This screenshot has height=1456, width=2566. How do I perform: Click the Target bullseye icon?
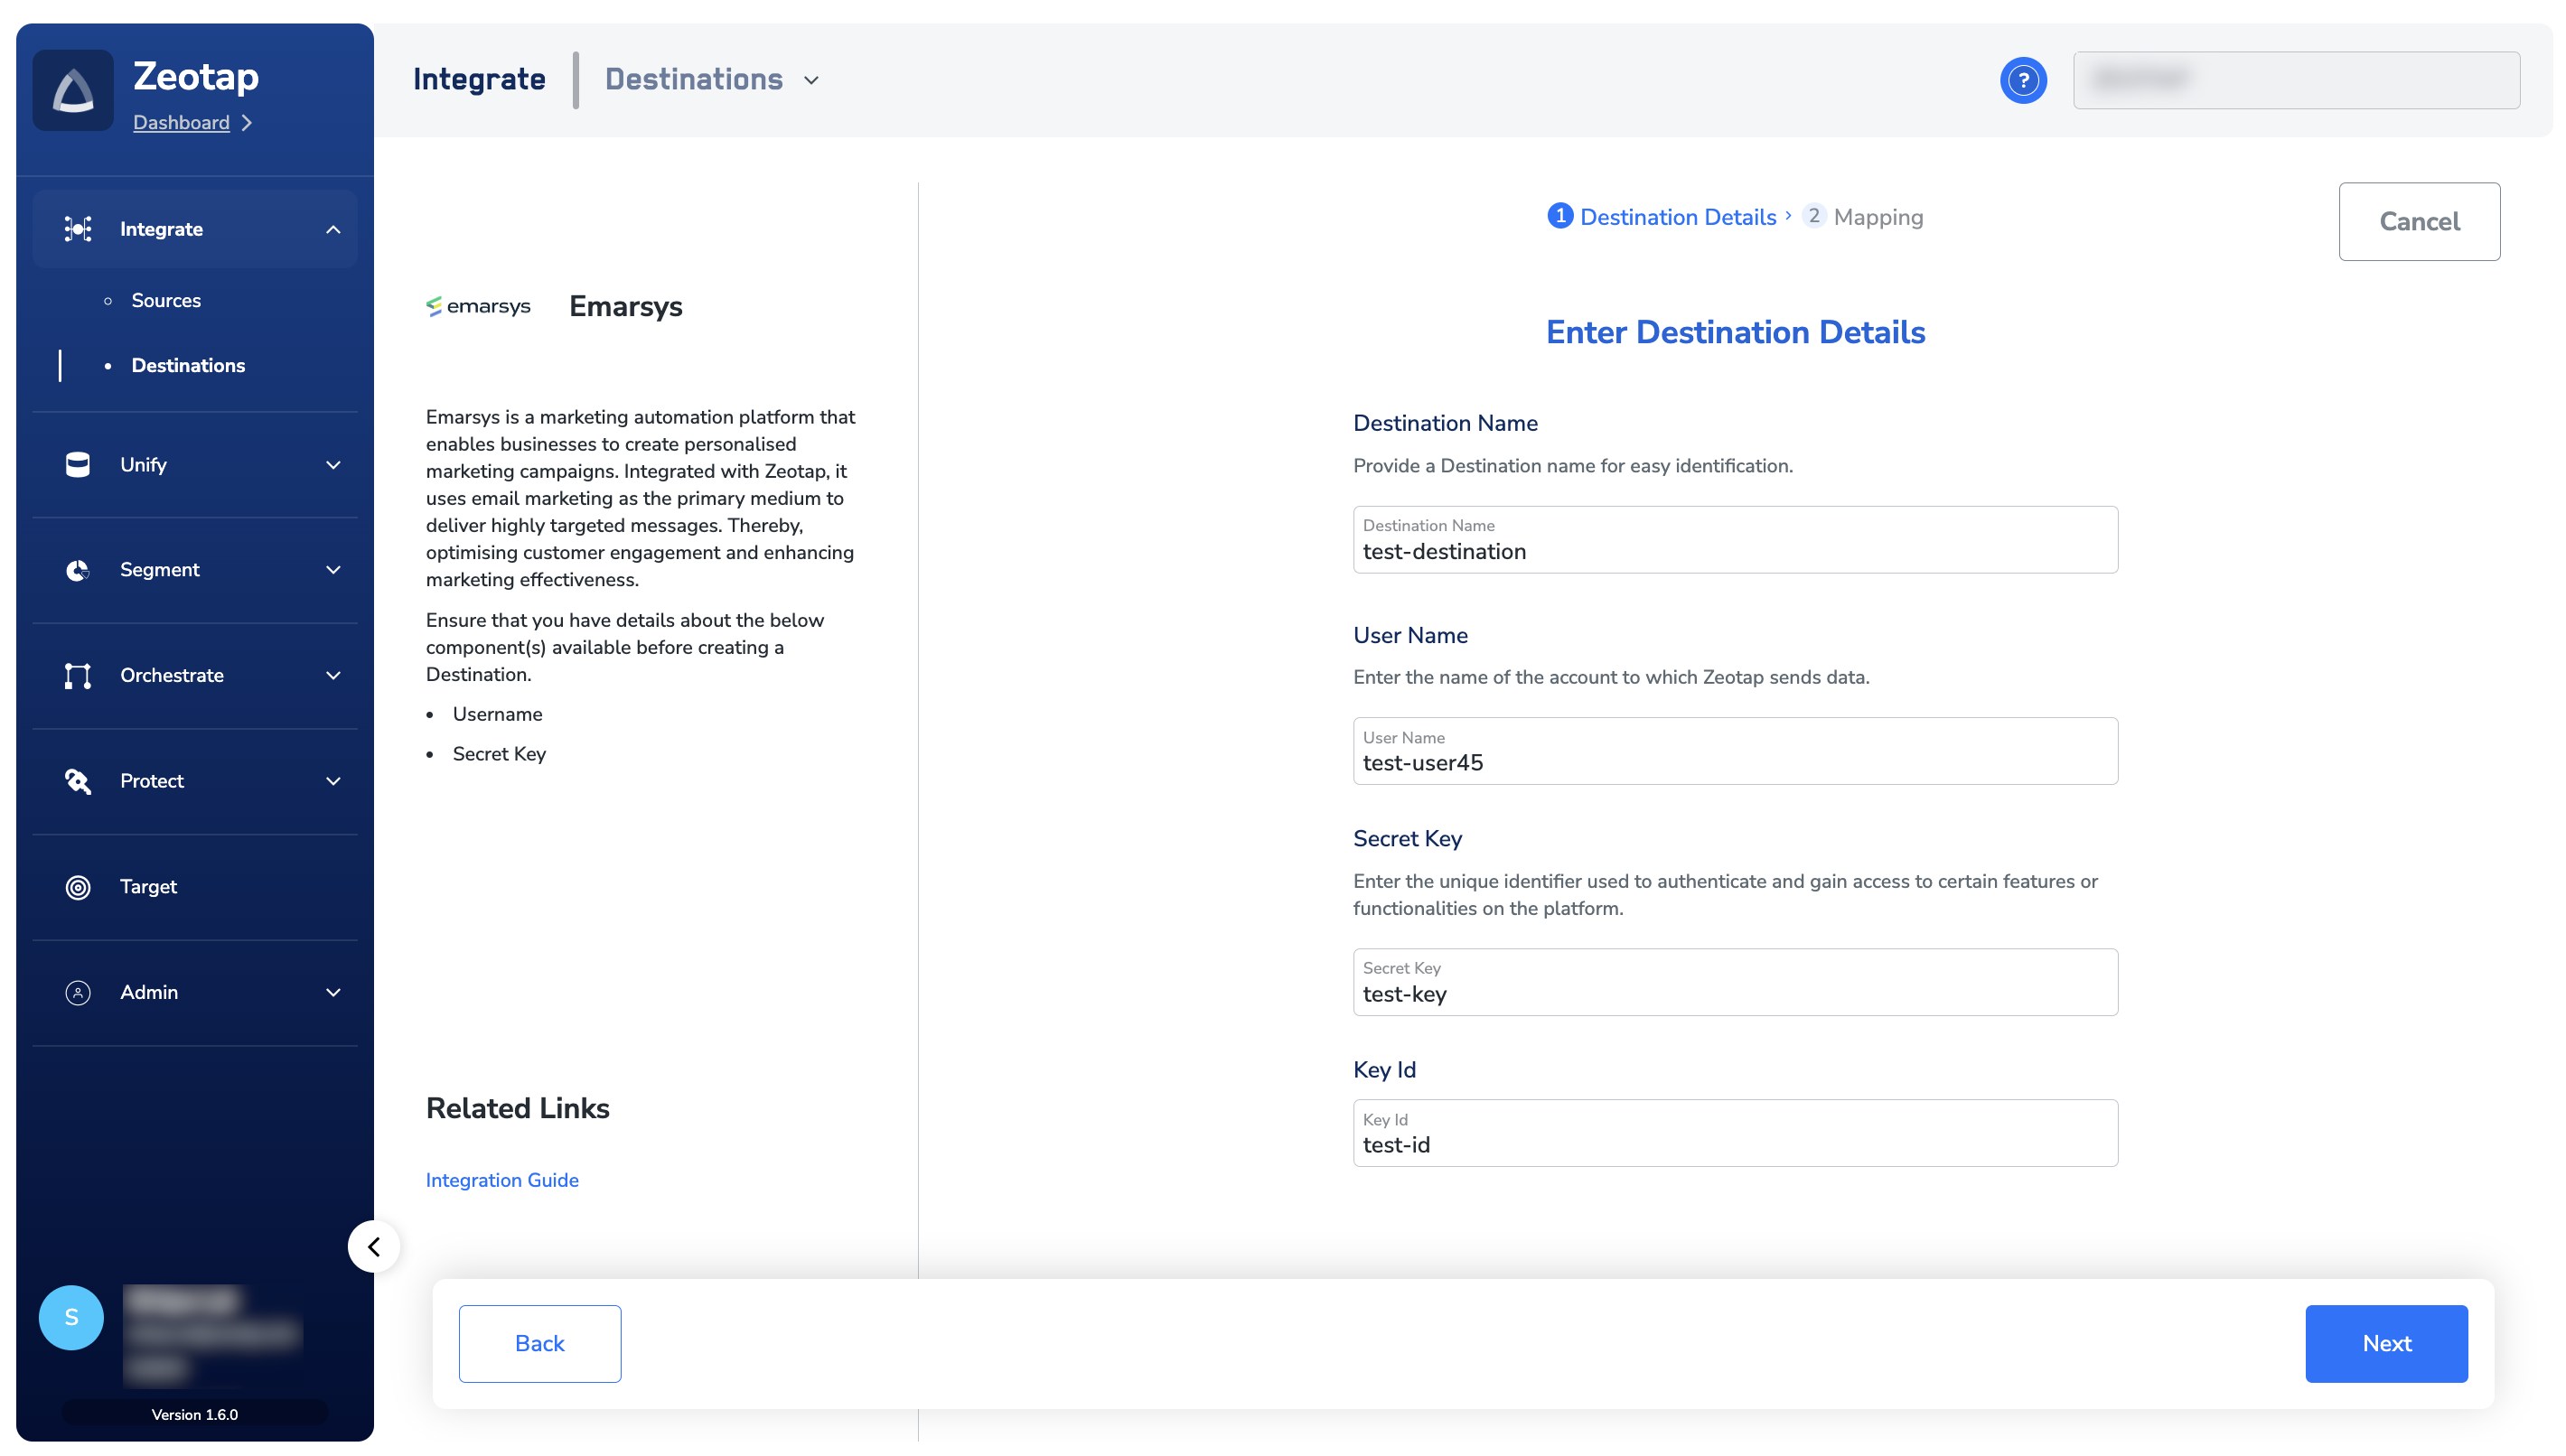(x=77, y=887)
